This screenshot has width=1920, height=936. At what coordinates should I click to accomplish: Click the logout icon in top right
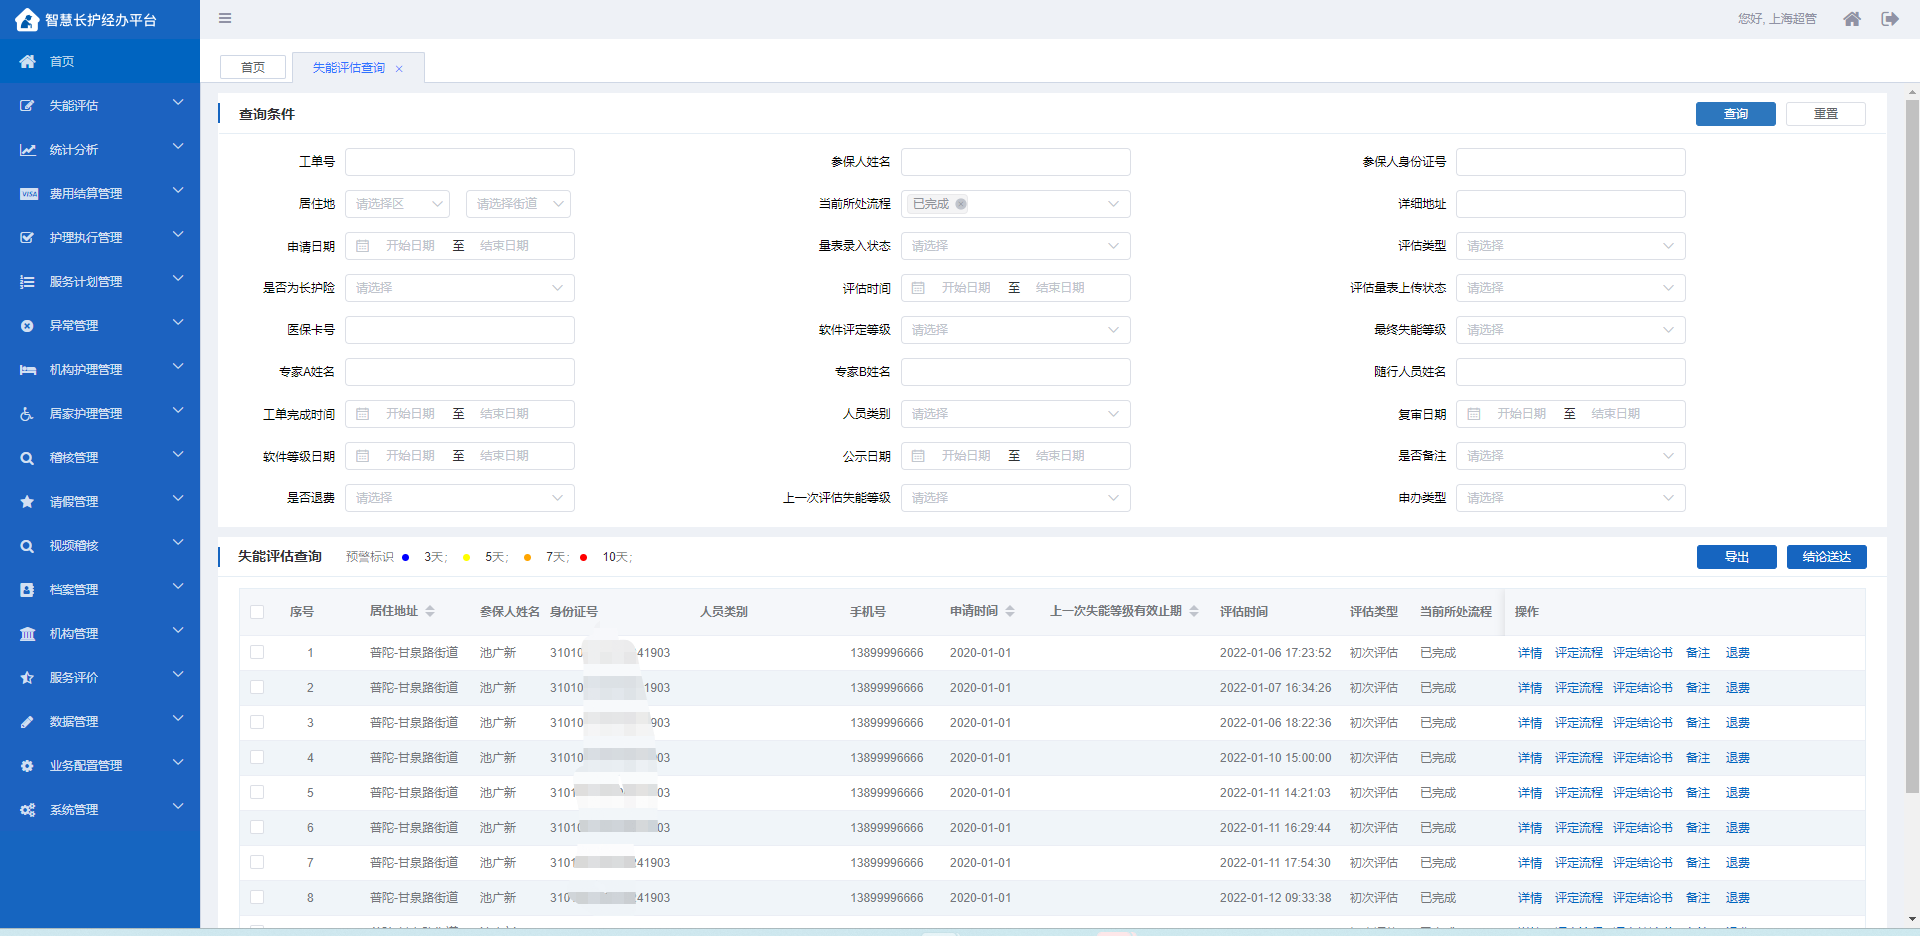tap(1890, 19)
